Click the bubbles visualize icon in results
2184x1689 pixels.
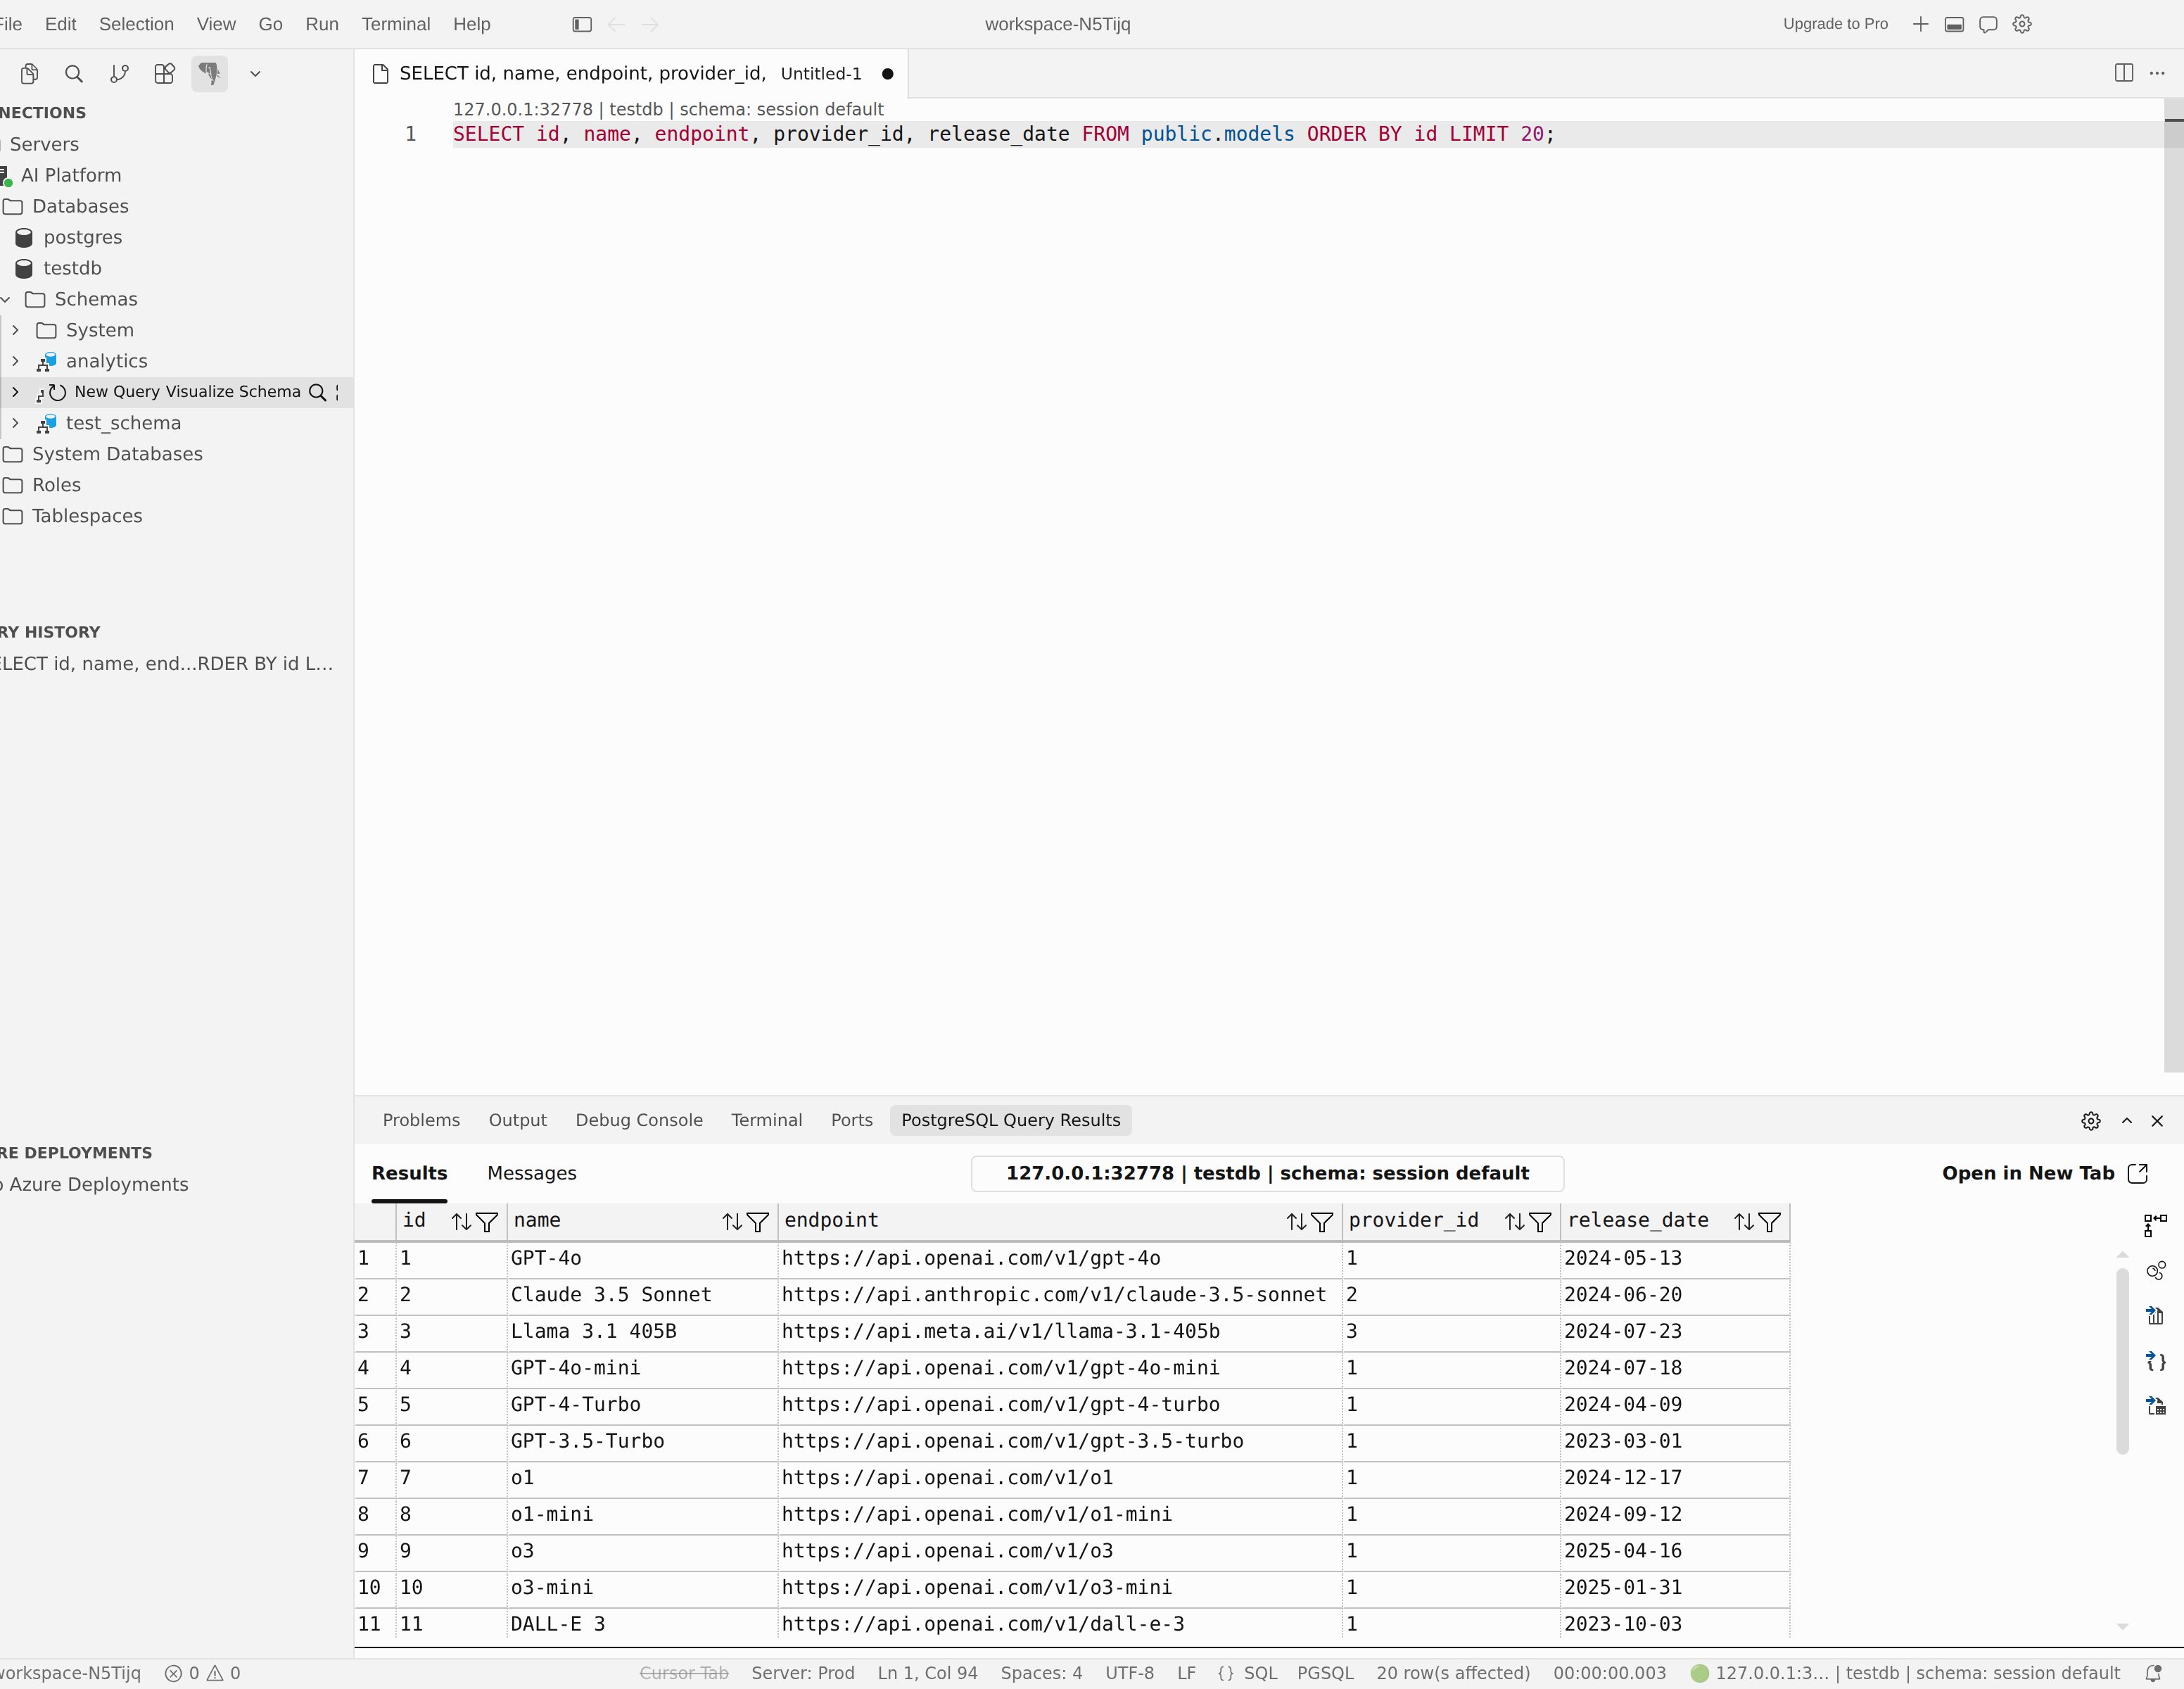pyautogui.click(x=2155, y=1271)
